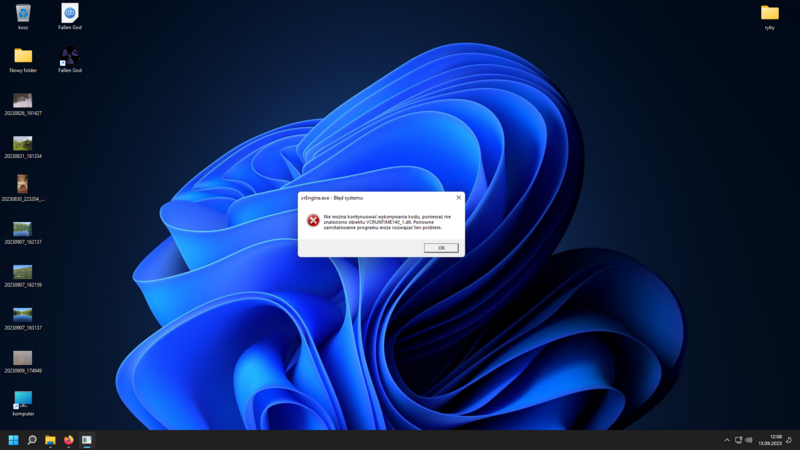Viewport: 800px width, 450px height.
Task: Open the notification icon beside the clock
Action: [x=789, y=440]
